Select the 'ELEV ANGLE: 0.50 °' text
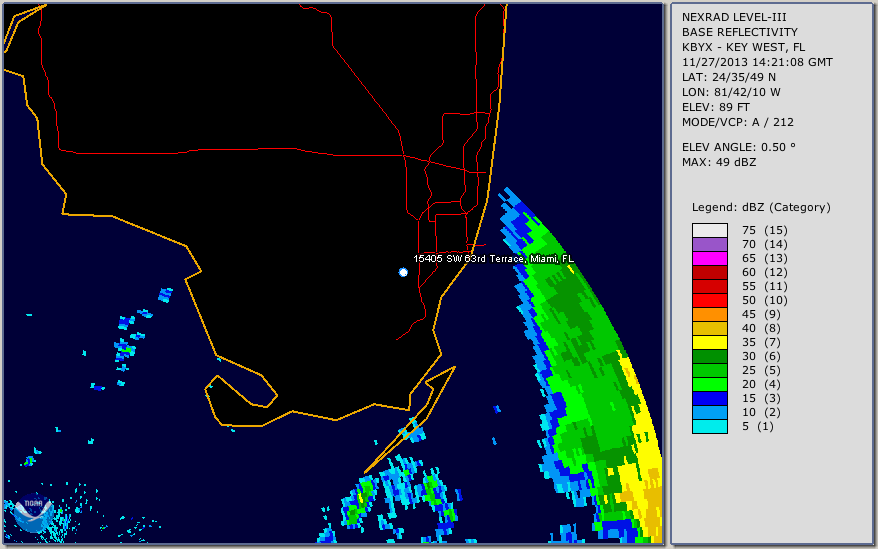The height and width of the screenshot is (549, 878). (739, 147)
